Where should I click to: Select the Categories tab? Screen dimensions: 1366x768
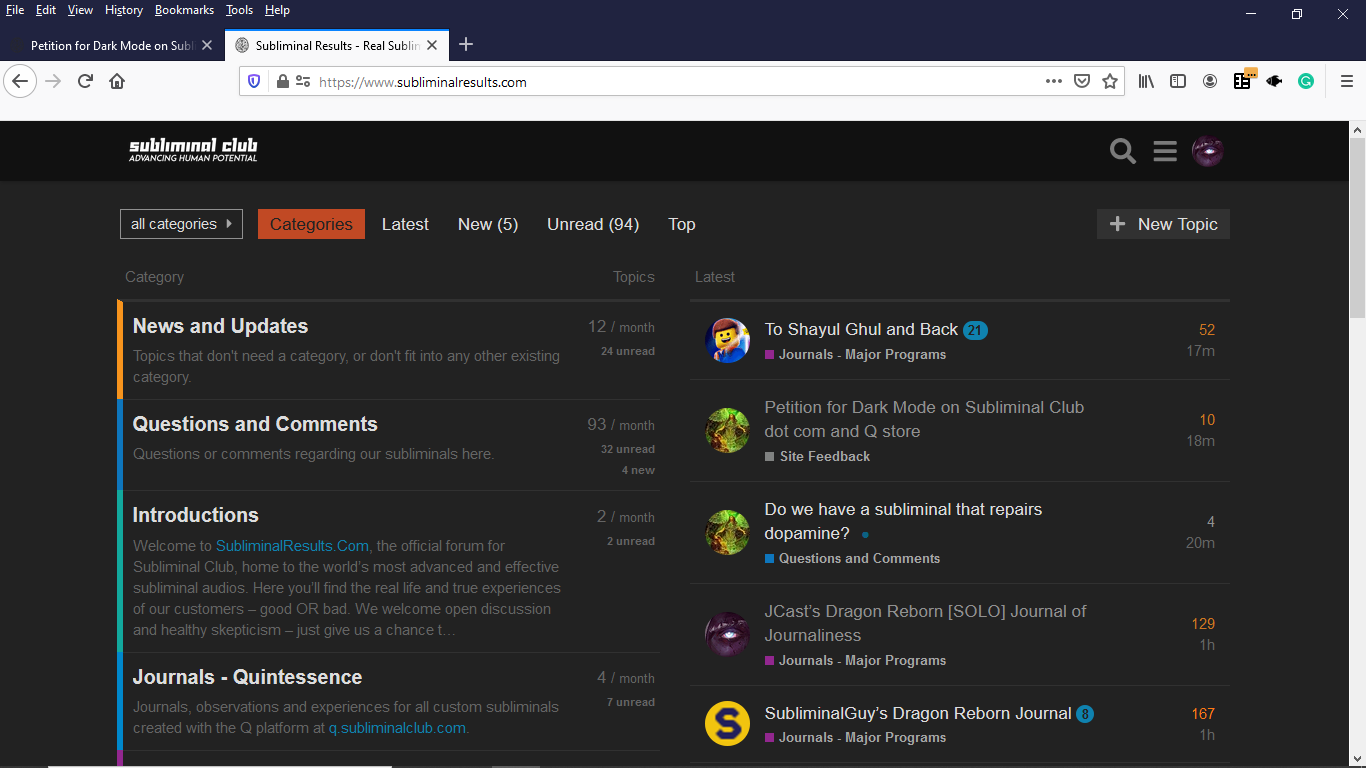pos(311,224)
